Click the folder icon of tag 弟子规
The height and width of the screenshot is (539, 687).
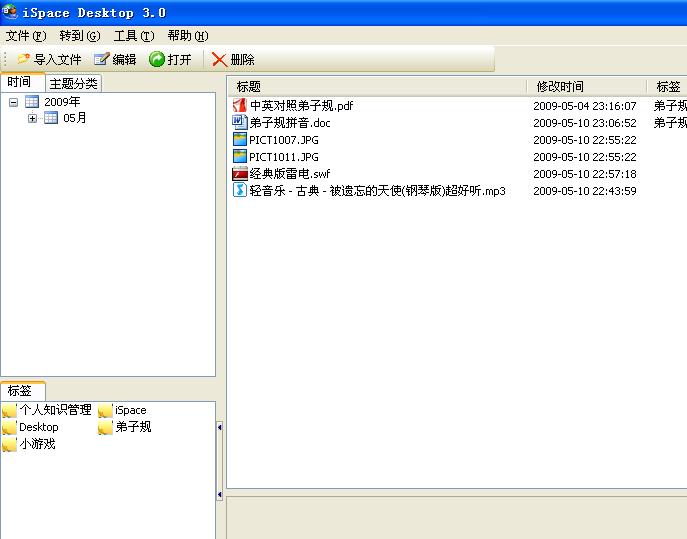[105, 428]
